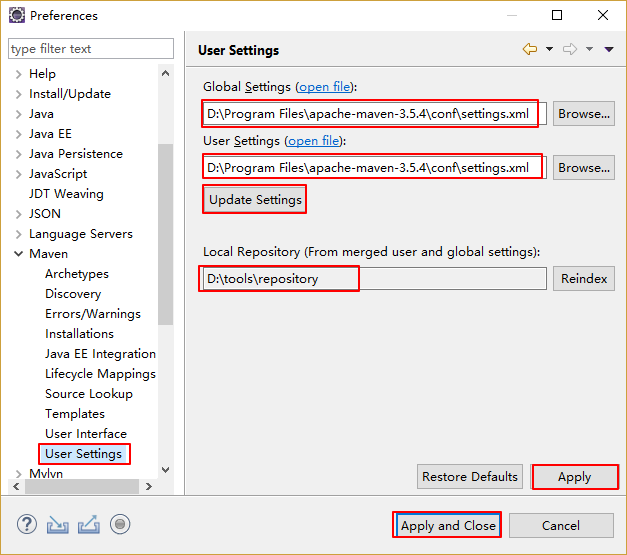This screenshot has width=627, height=555.
Task: Collapse the Maven tree node
Action: pos(18,254)
